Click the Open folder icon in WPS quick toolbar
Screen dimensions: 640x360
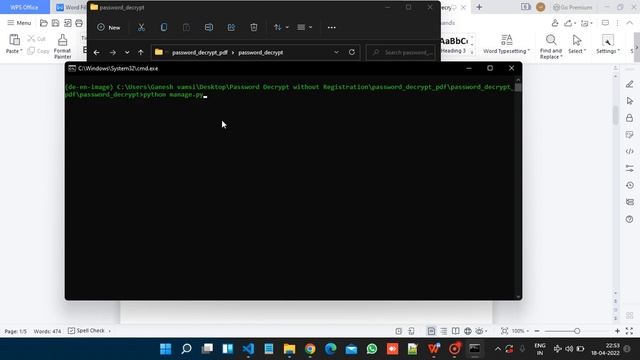(x=44, y=23)
